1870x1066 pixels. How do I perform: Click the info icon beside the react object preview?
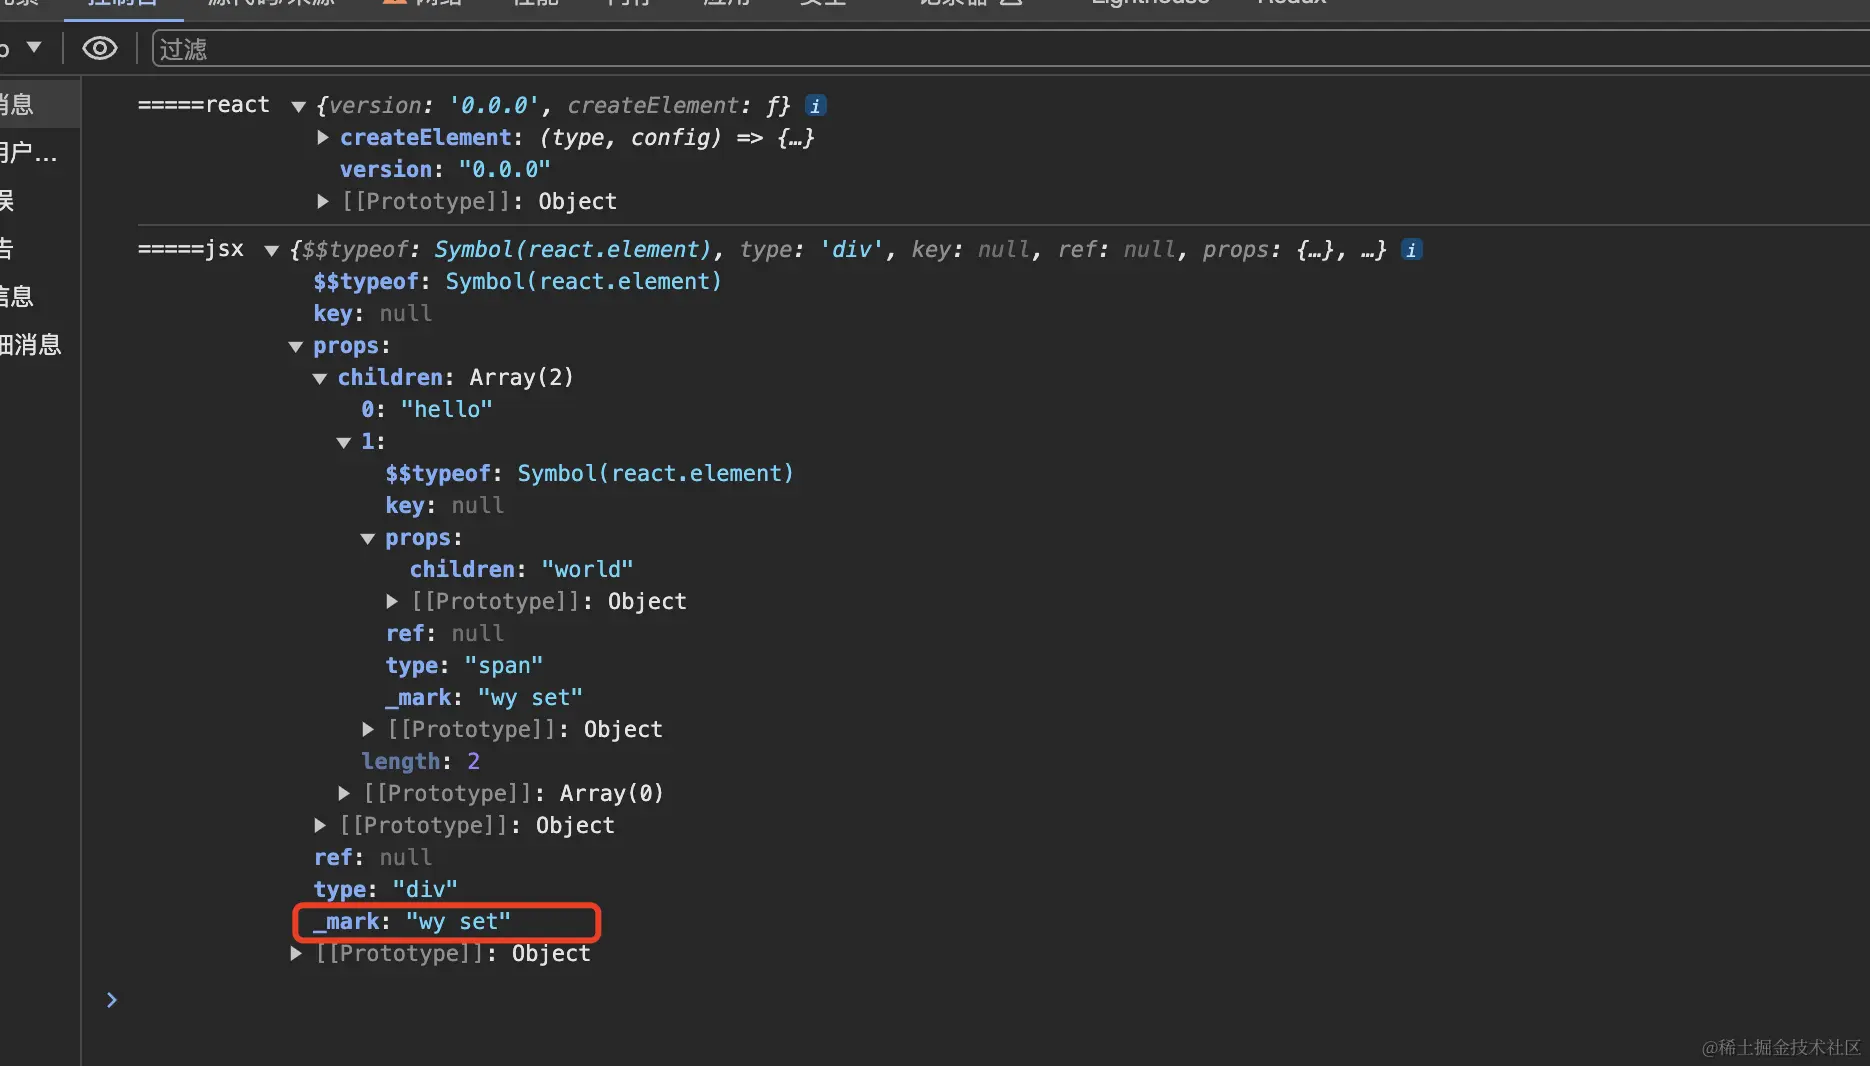coord(816,106)
